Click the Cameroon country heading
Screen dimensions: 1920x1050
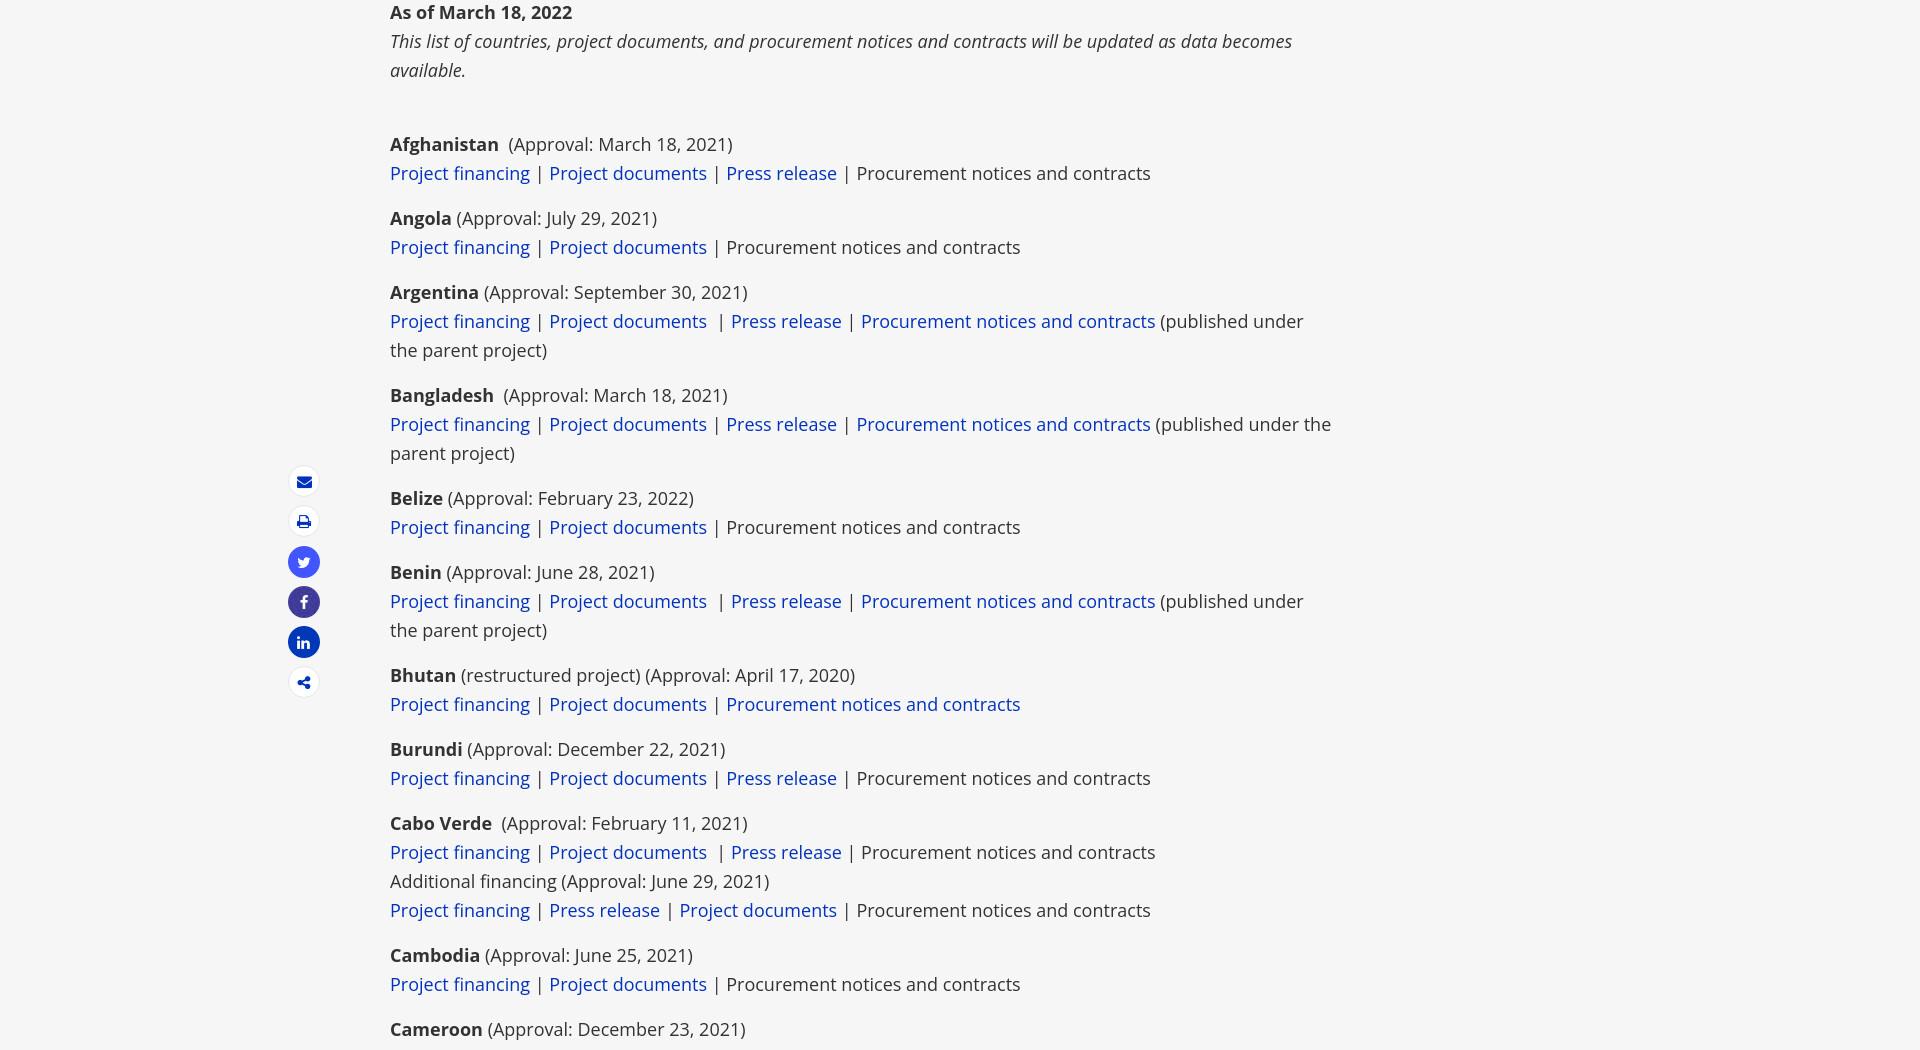[x=436, y=1029]
